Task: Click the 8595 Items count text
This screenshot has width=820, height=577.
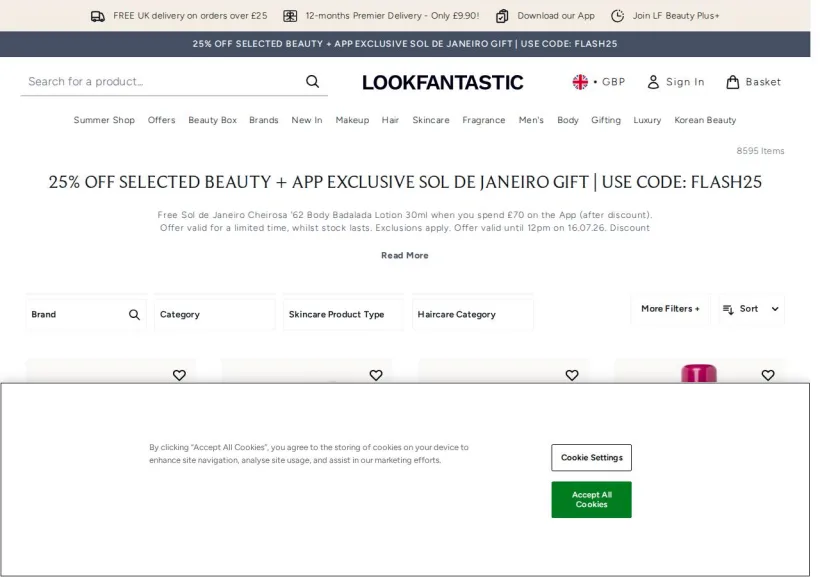Action: tap(760, 151)
